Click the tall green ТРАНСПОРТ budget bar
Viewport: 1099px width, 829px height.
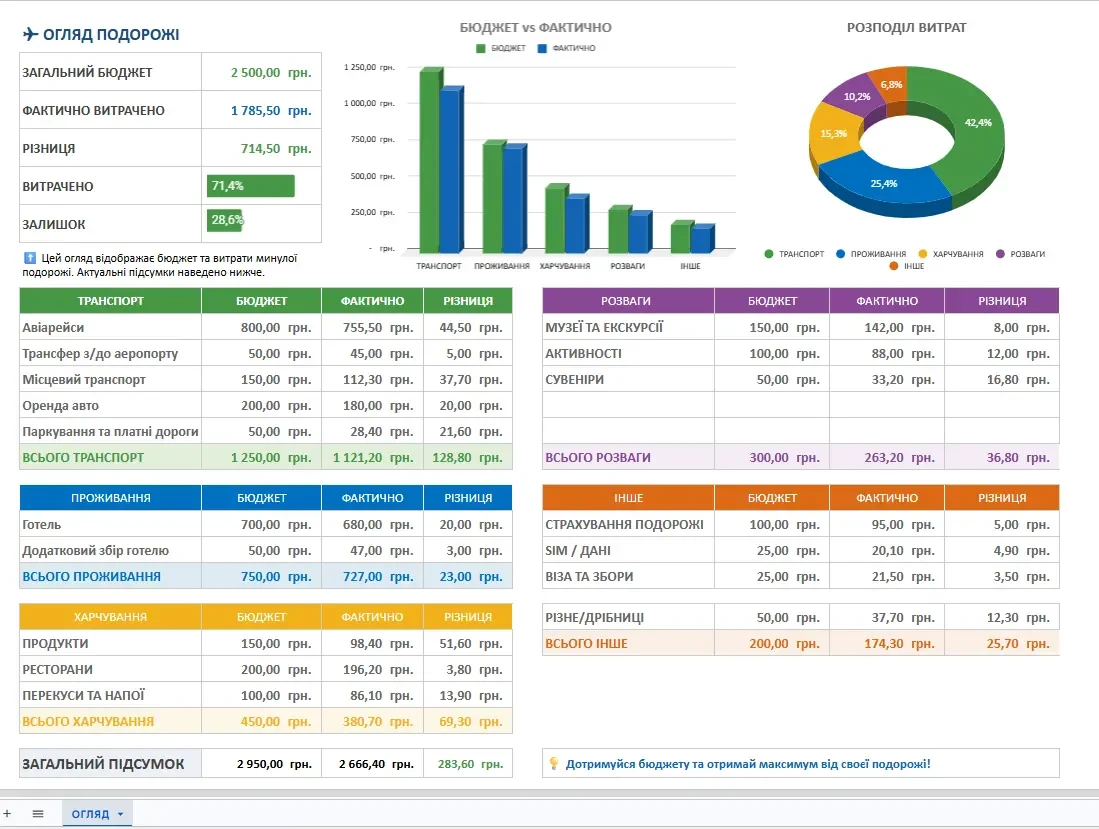tap(431, 160)
